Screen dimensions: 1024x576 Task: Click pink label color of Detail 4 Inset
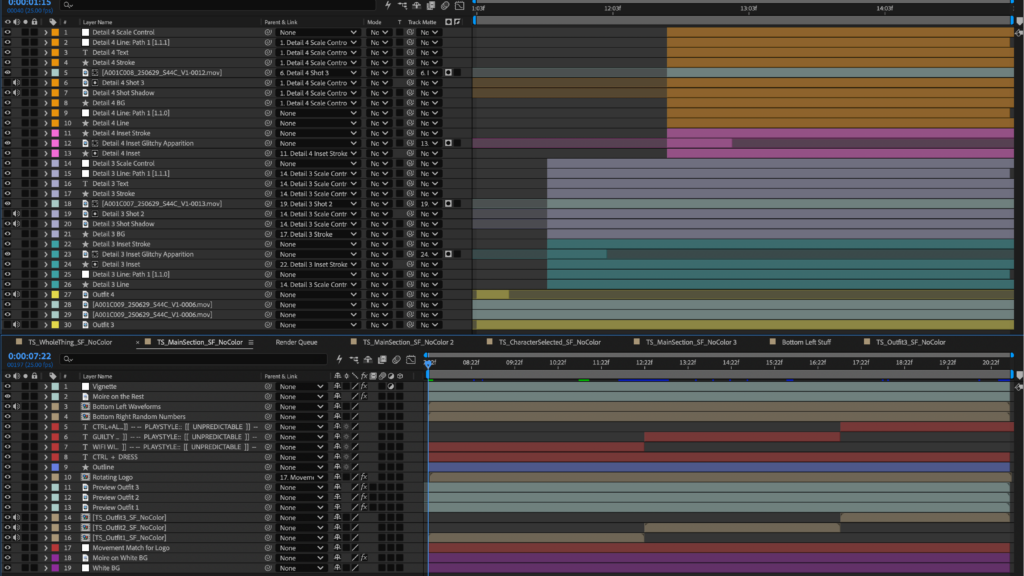coord(56,153)
